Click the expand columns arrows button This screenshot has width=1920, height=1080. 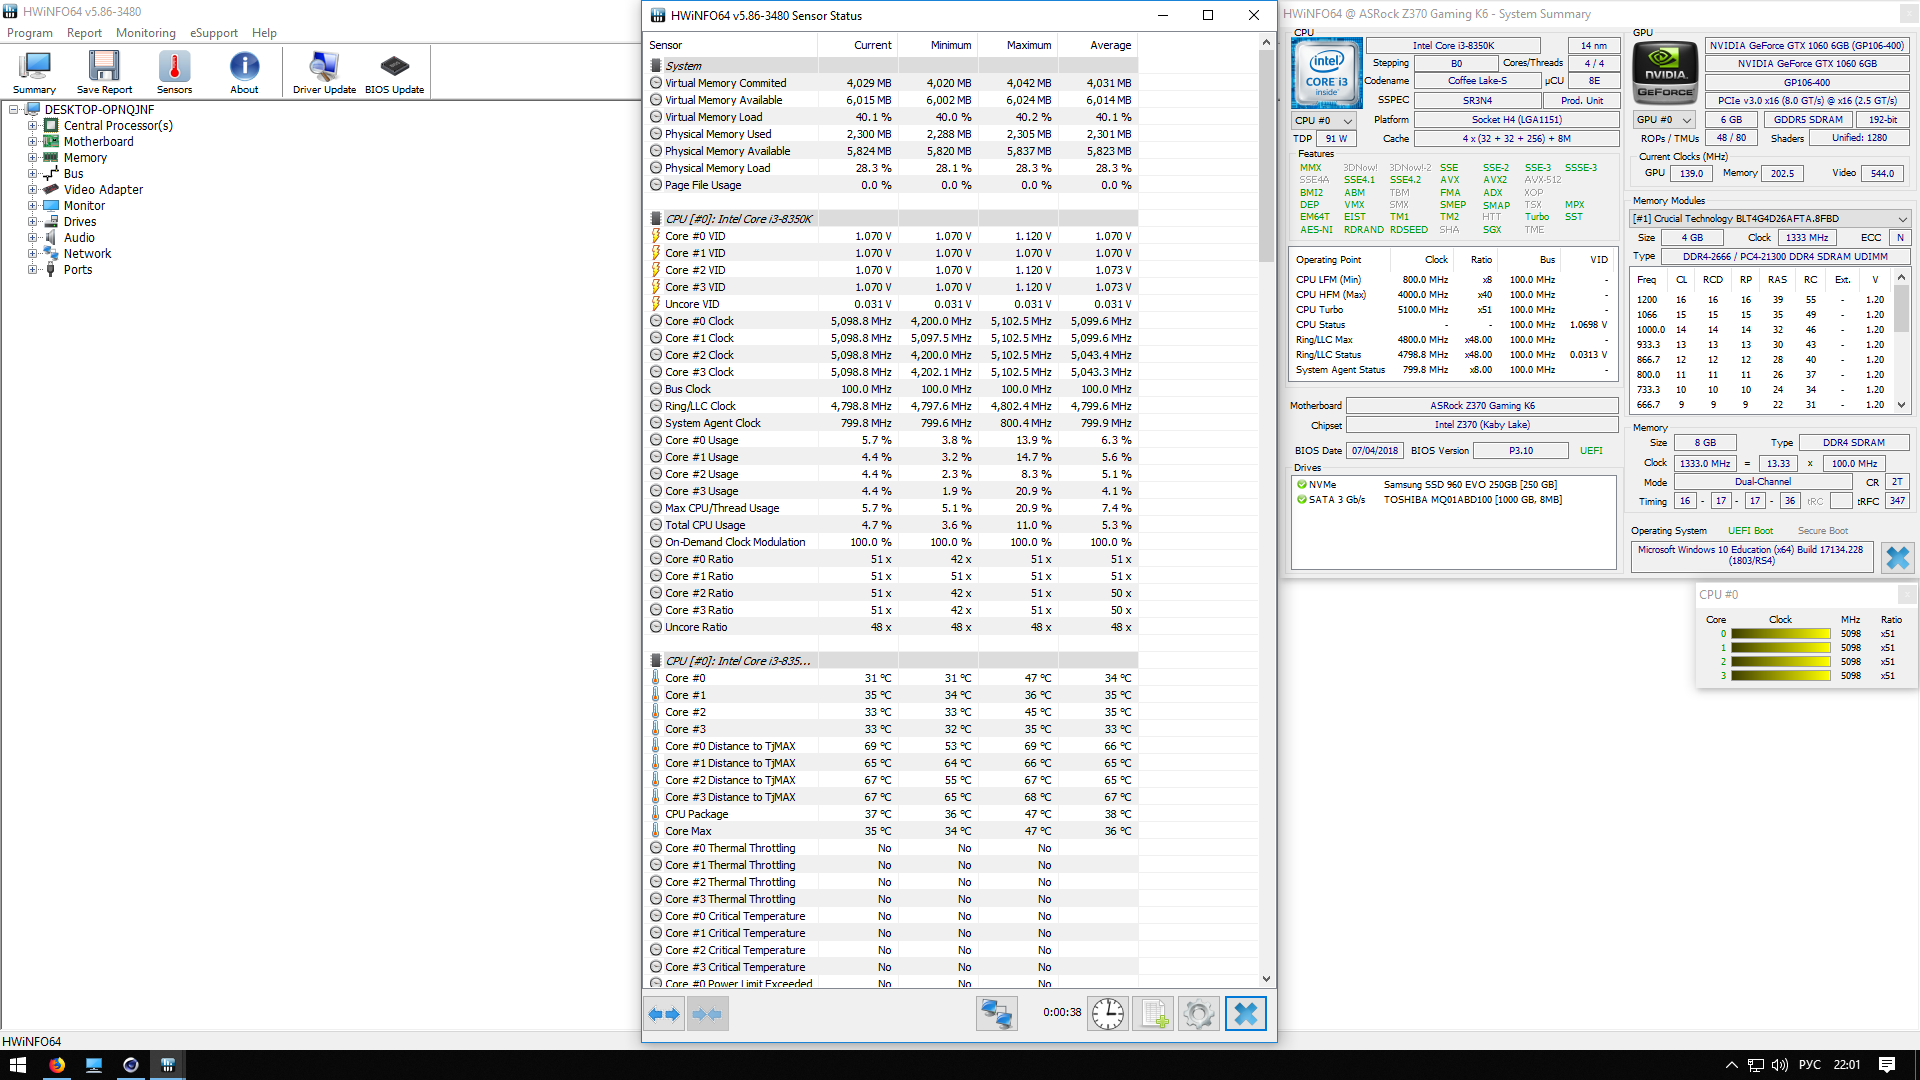(664, 1013)
